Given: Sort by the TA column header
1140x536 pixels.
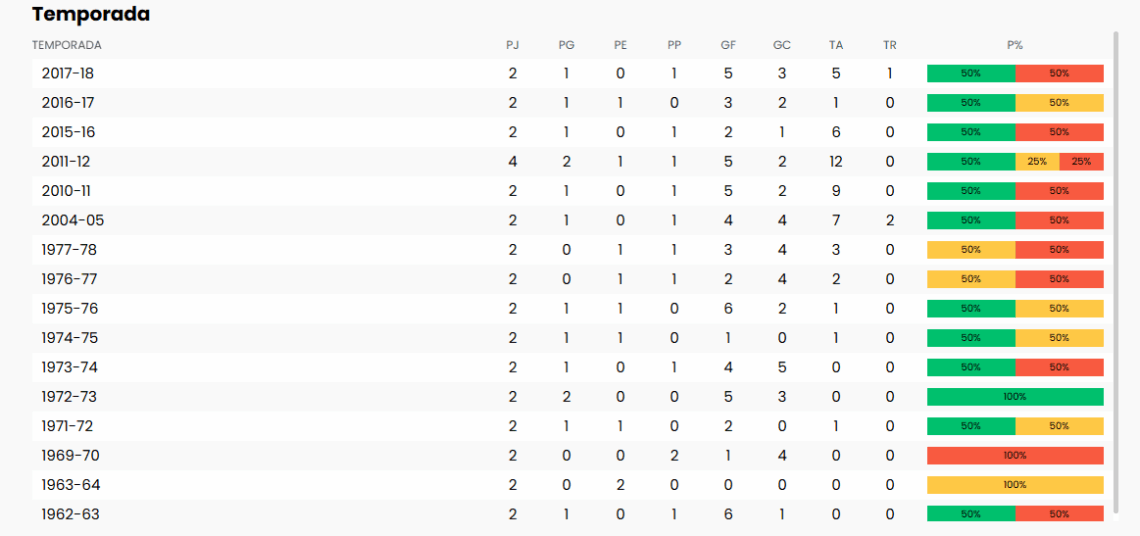Looking at the screenshot, I should [836, 45].
